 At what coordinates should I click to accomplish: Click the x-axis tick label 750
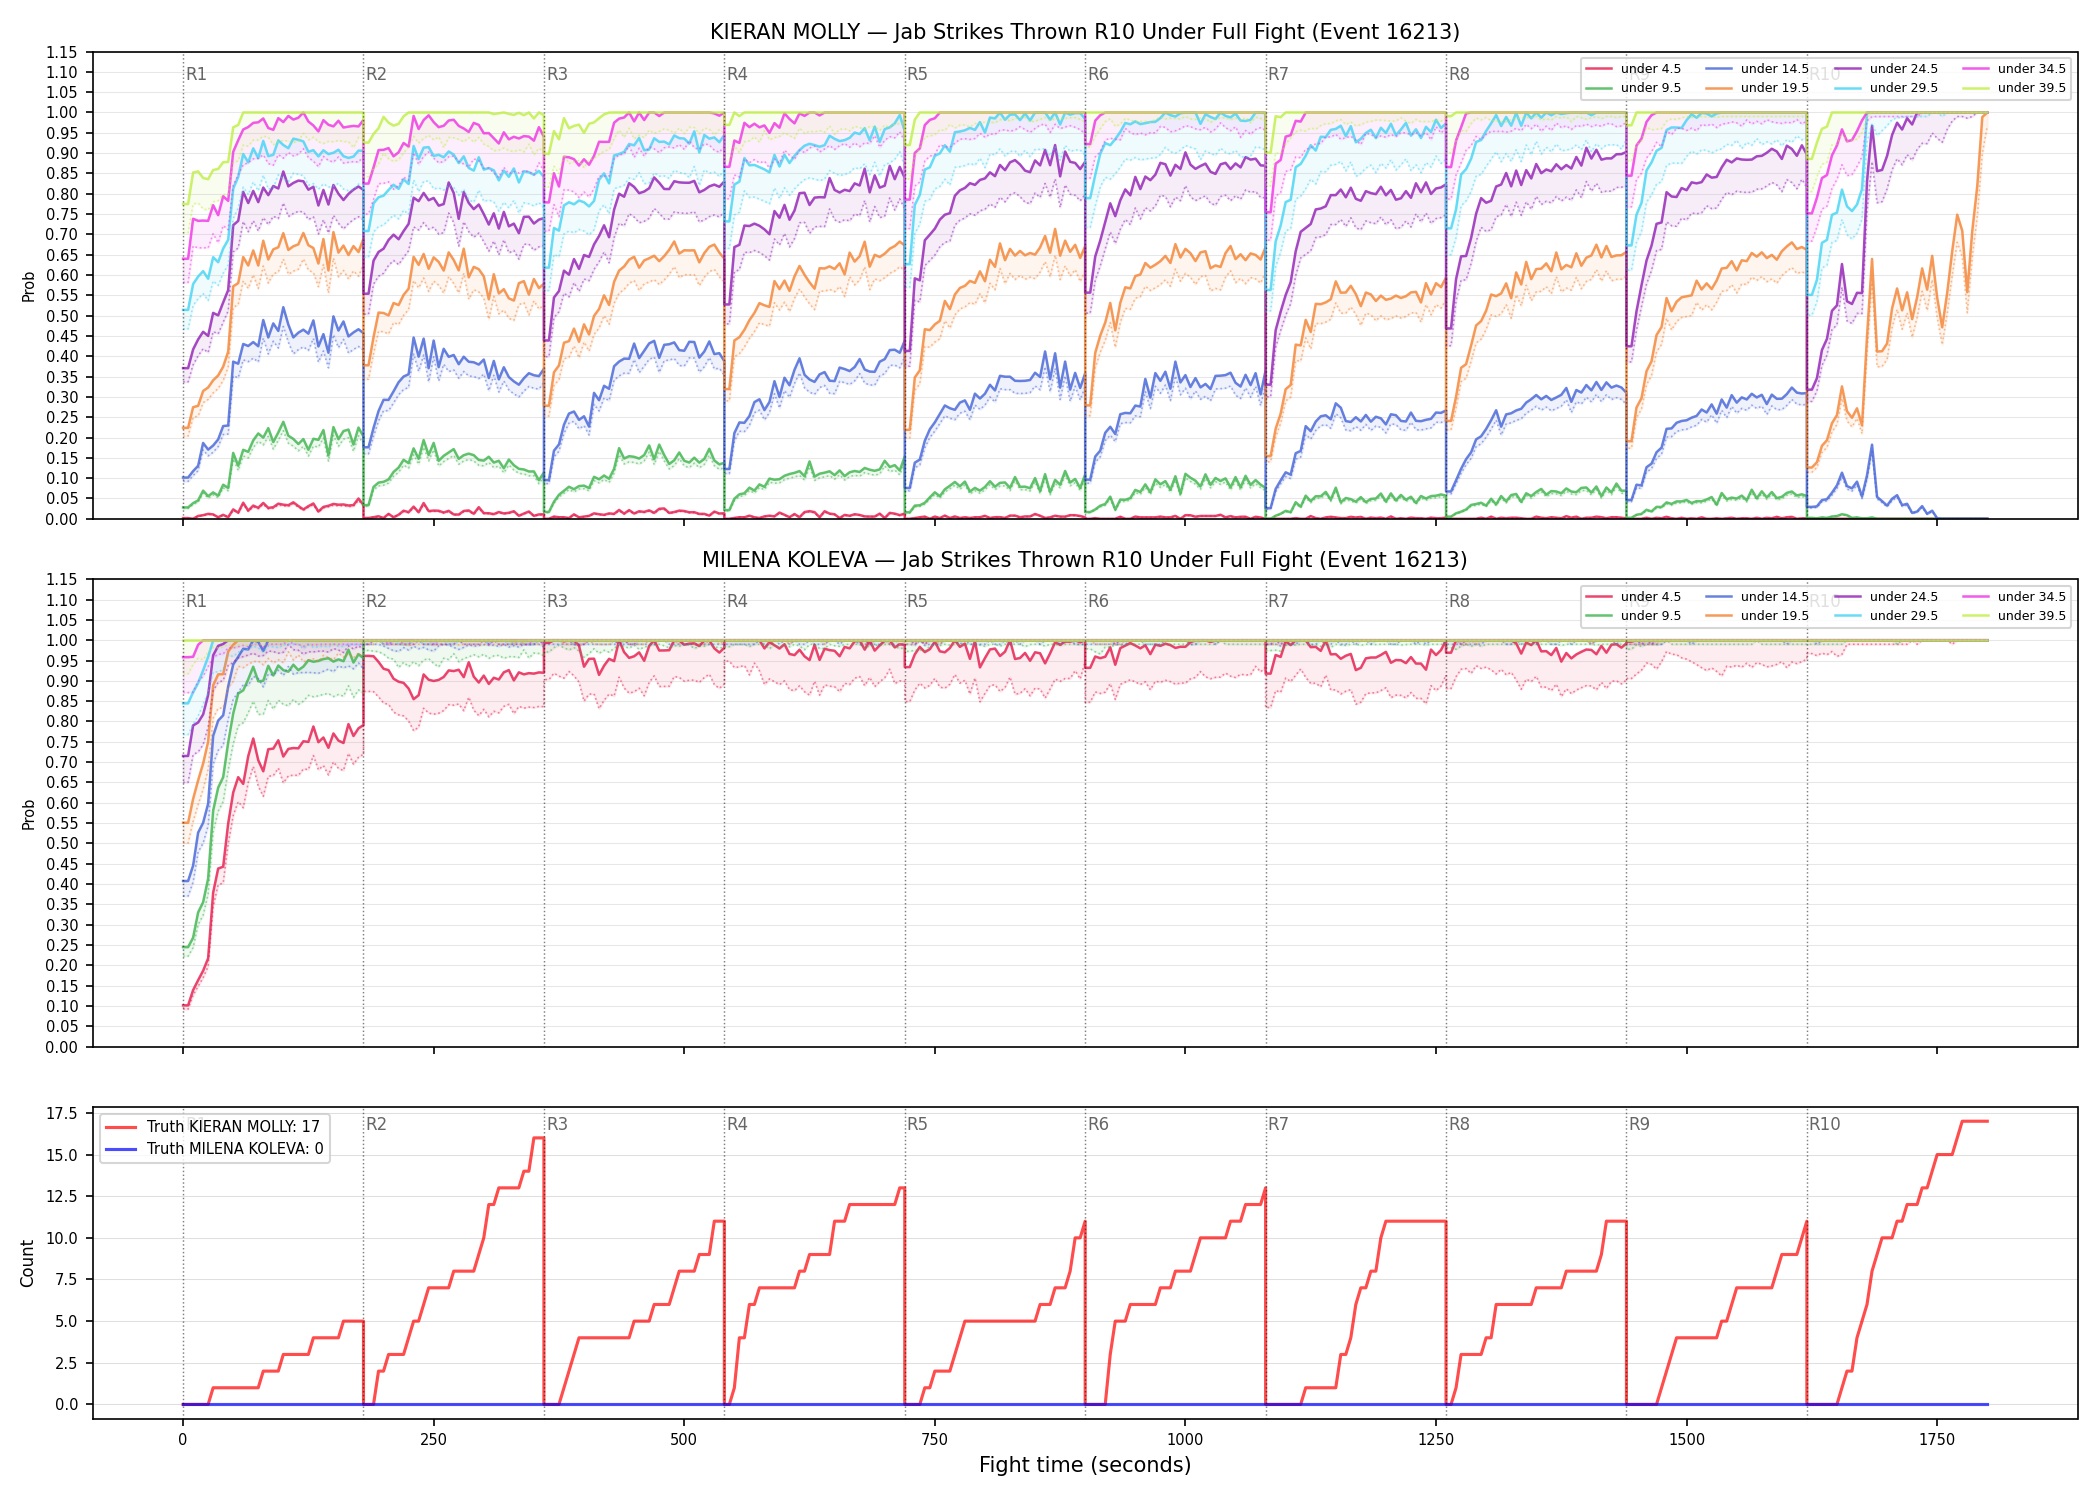click(934, 1440)
